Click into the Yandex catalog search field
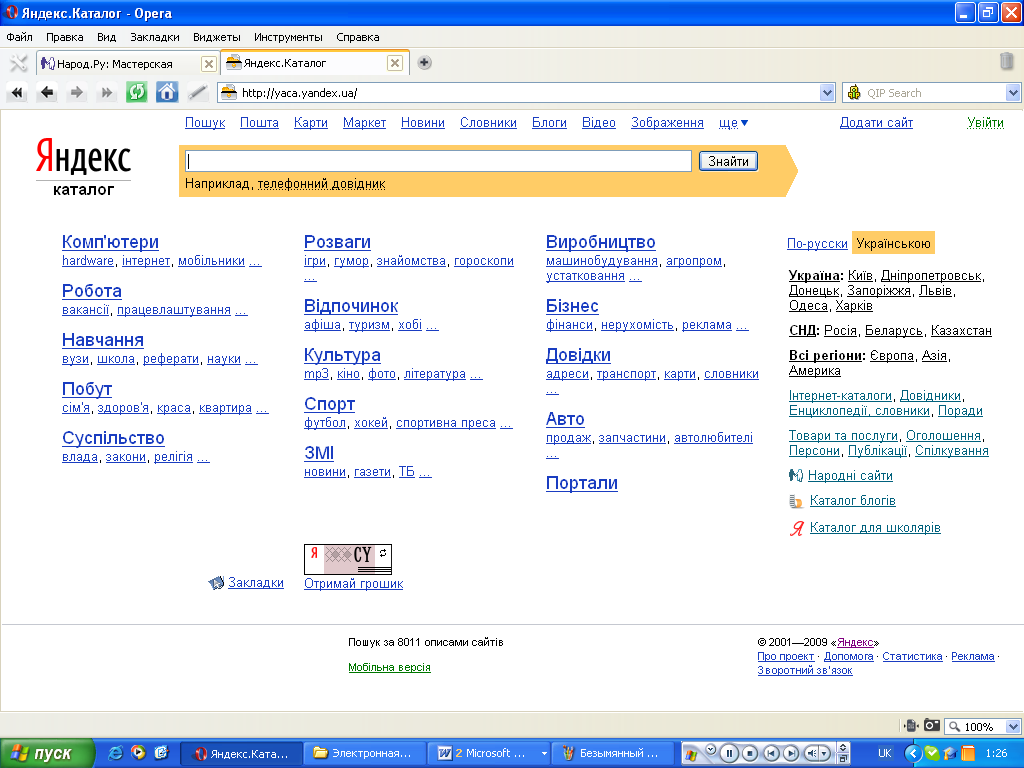This screenshot has height=768, width=1024. (x=438, y=161)
